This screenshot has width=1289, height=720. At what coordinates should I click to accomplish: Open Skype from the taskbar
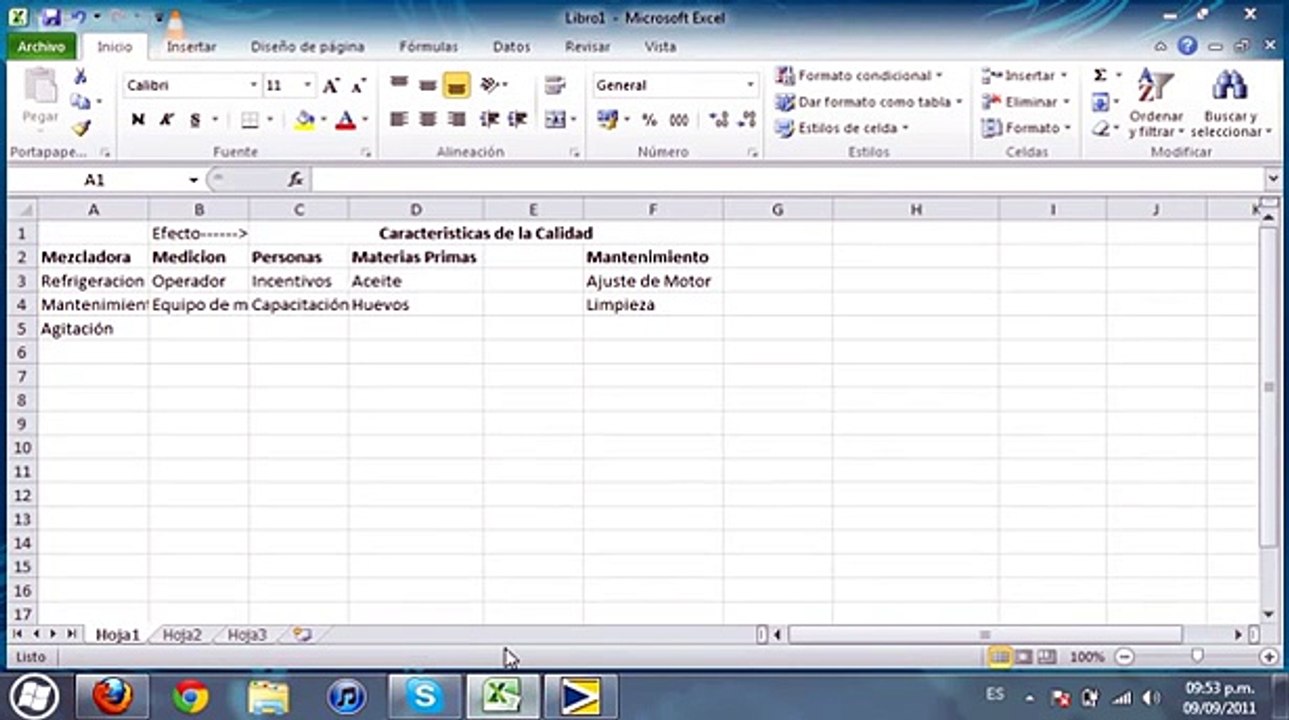tap(425, 696)
